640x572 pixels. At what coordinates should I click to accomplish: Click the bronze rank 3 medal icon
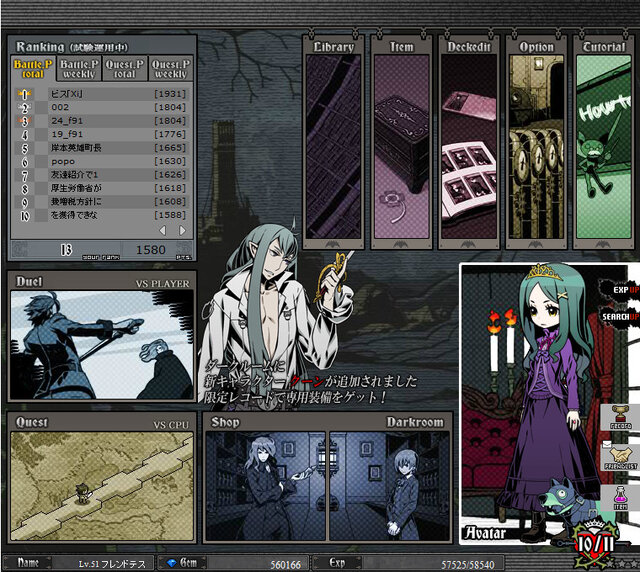[x=24, y=121]
